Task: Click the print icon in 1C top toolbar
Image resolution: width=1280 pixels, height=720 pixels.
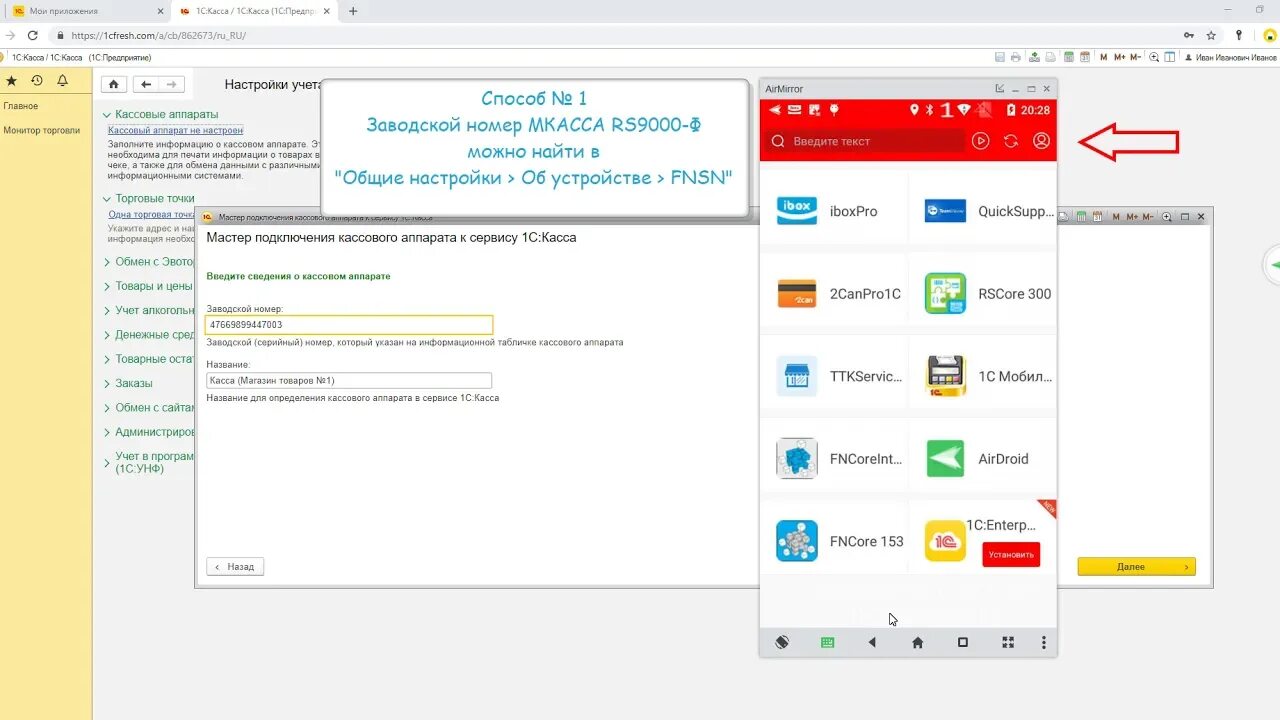Action: point(1016,57)
